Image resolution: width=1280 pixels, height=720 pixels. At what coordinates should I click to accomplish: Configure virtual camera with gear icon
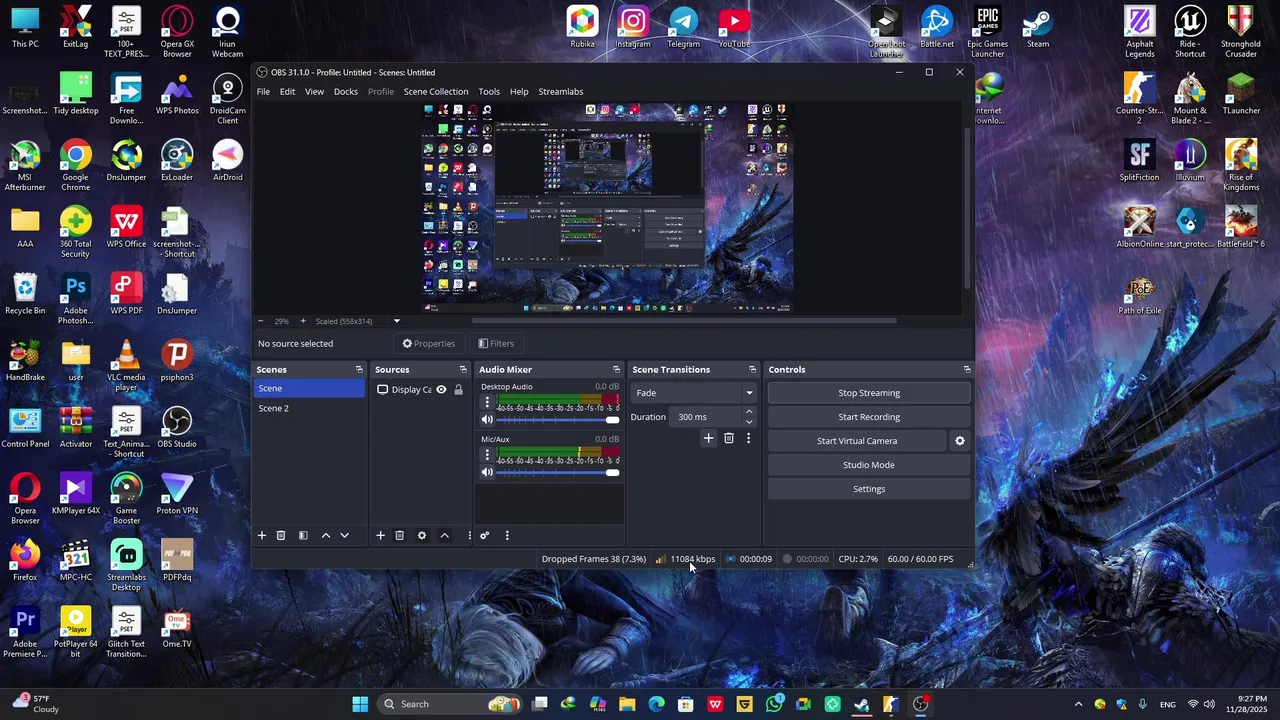pyautogui.click(x=960, y=441)
